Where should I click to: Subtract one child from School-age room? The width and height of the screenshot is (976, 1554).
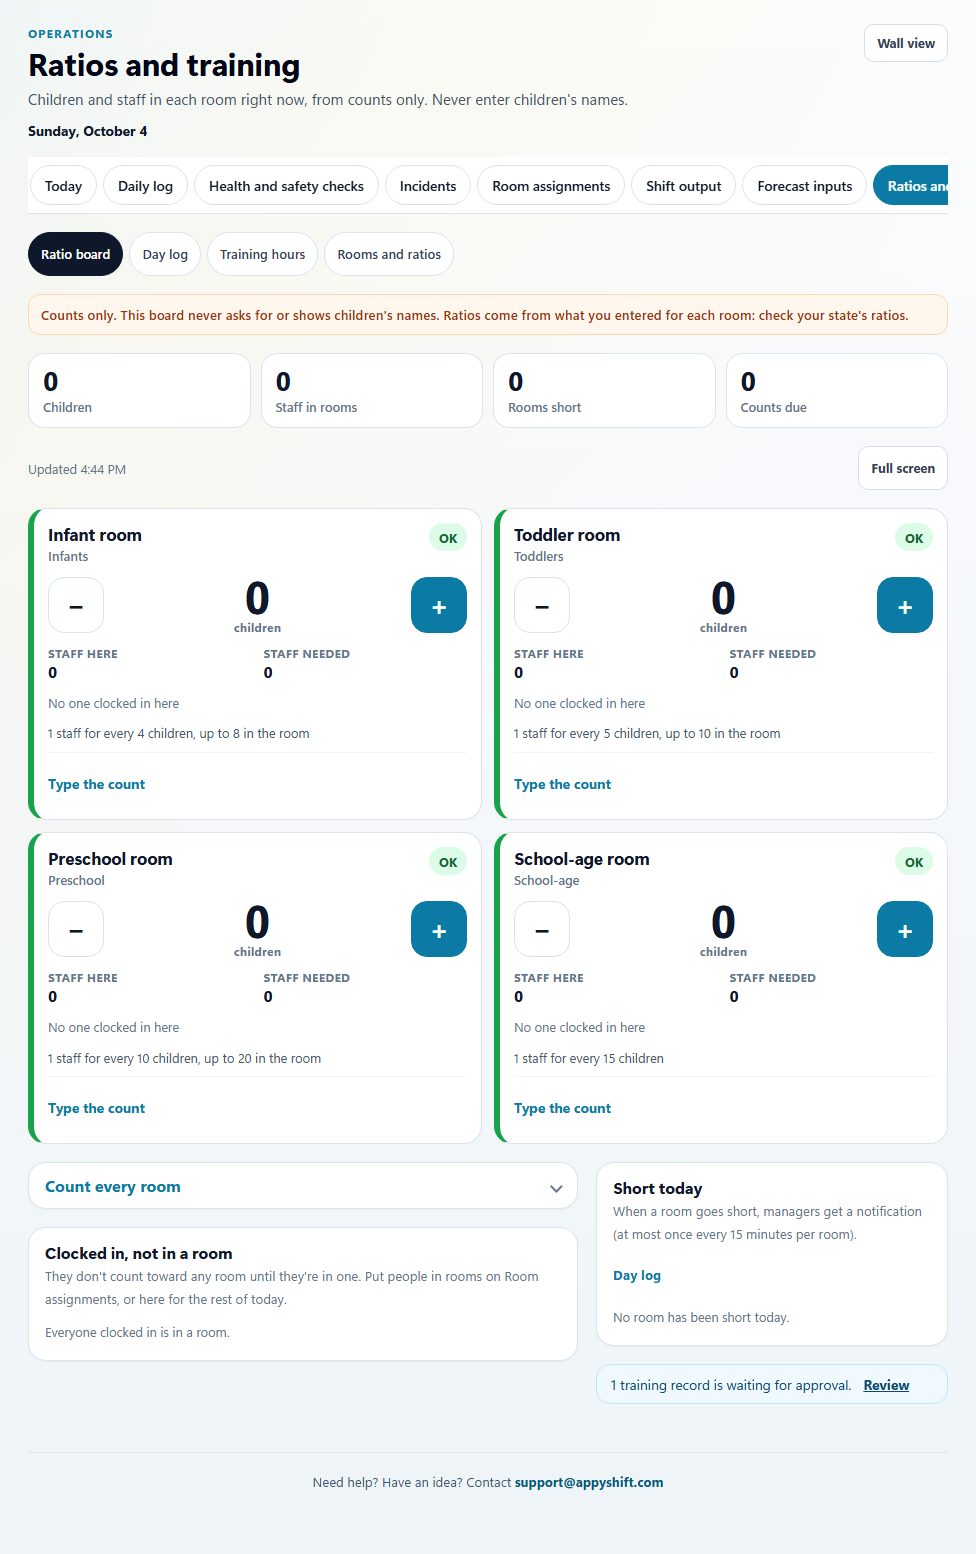(542, 929)
